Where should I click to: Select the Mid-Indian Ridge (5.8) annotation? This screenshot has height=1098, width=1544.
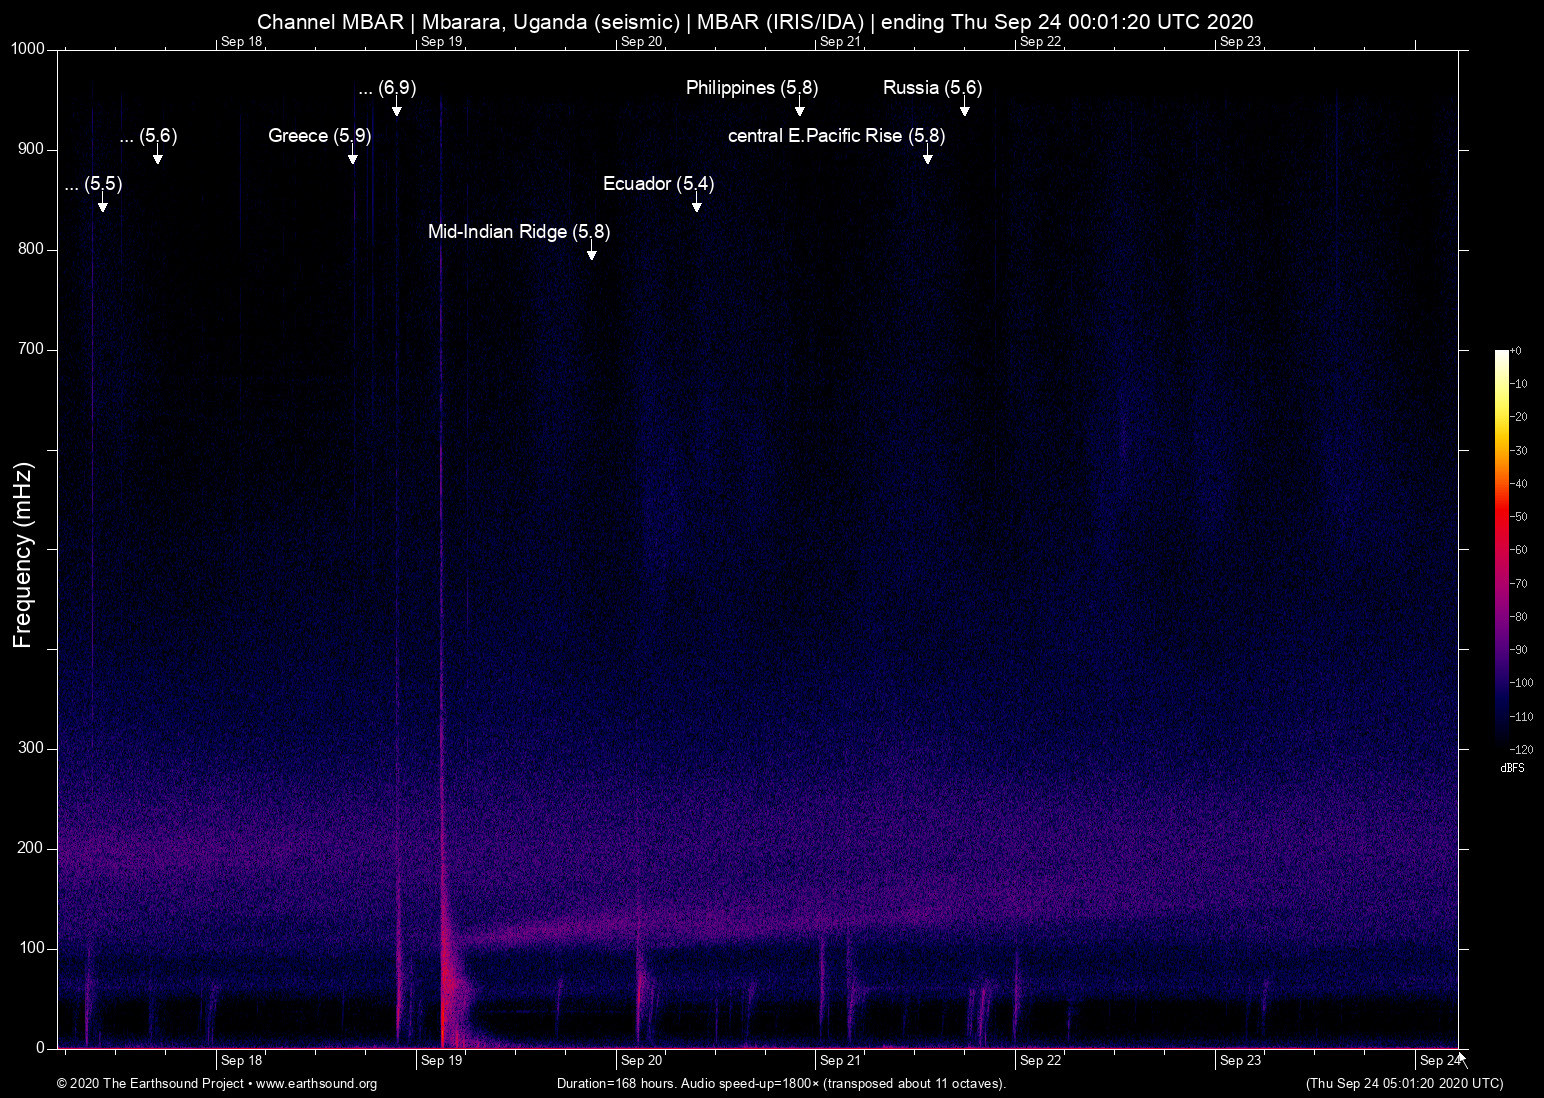click(x=519, y=232)
